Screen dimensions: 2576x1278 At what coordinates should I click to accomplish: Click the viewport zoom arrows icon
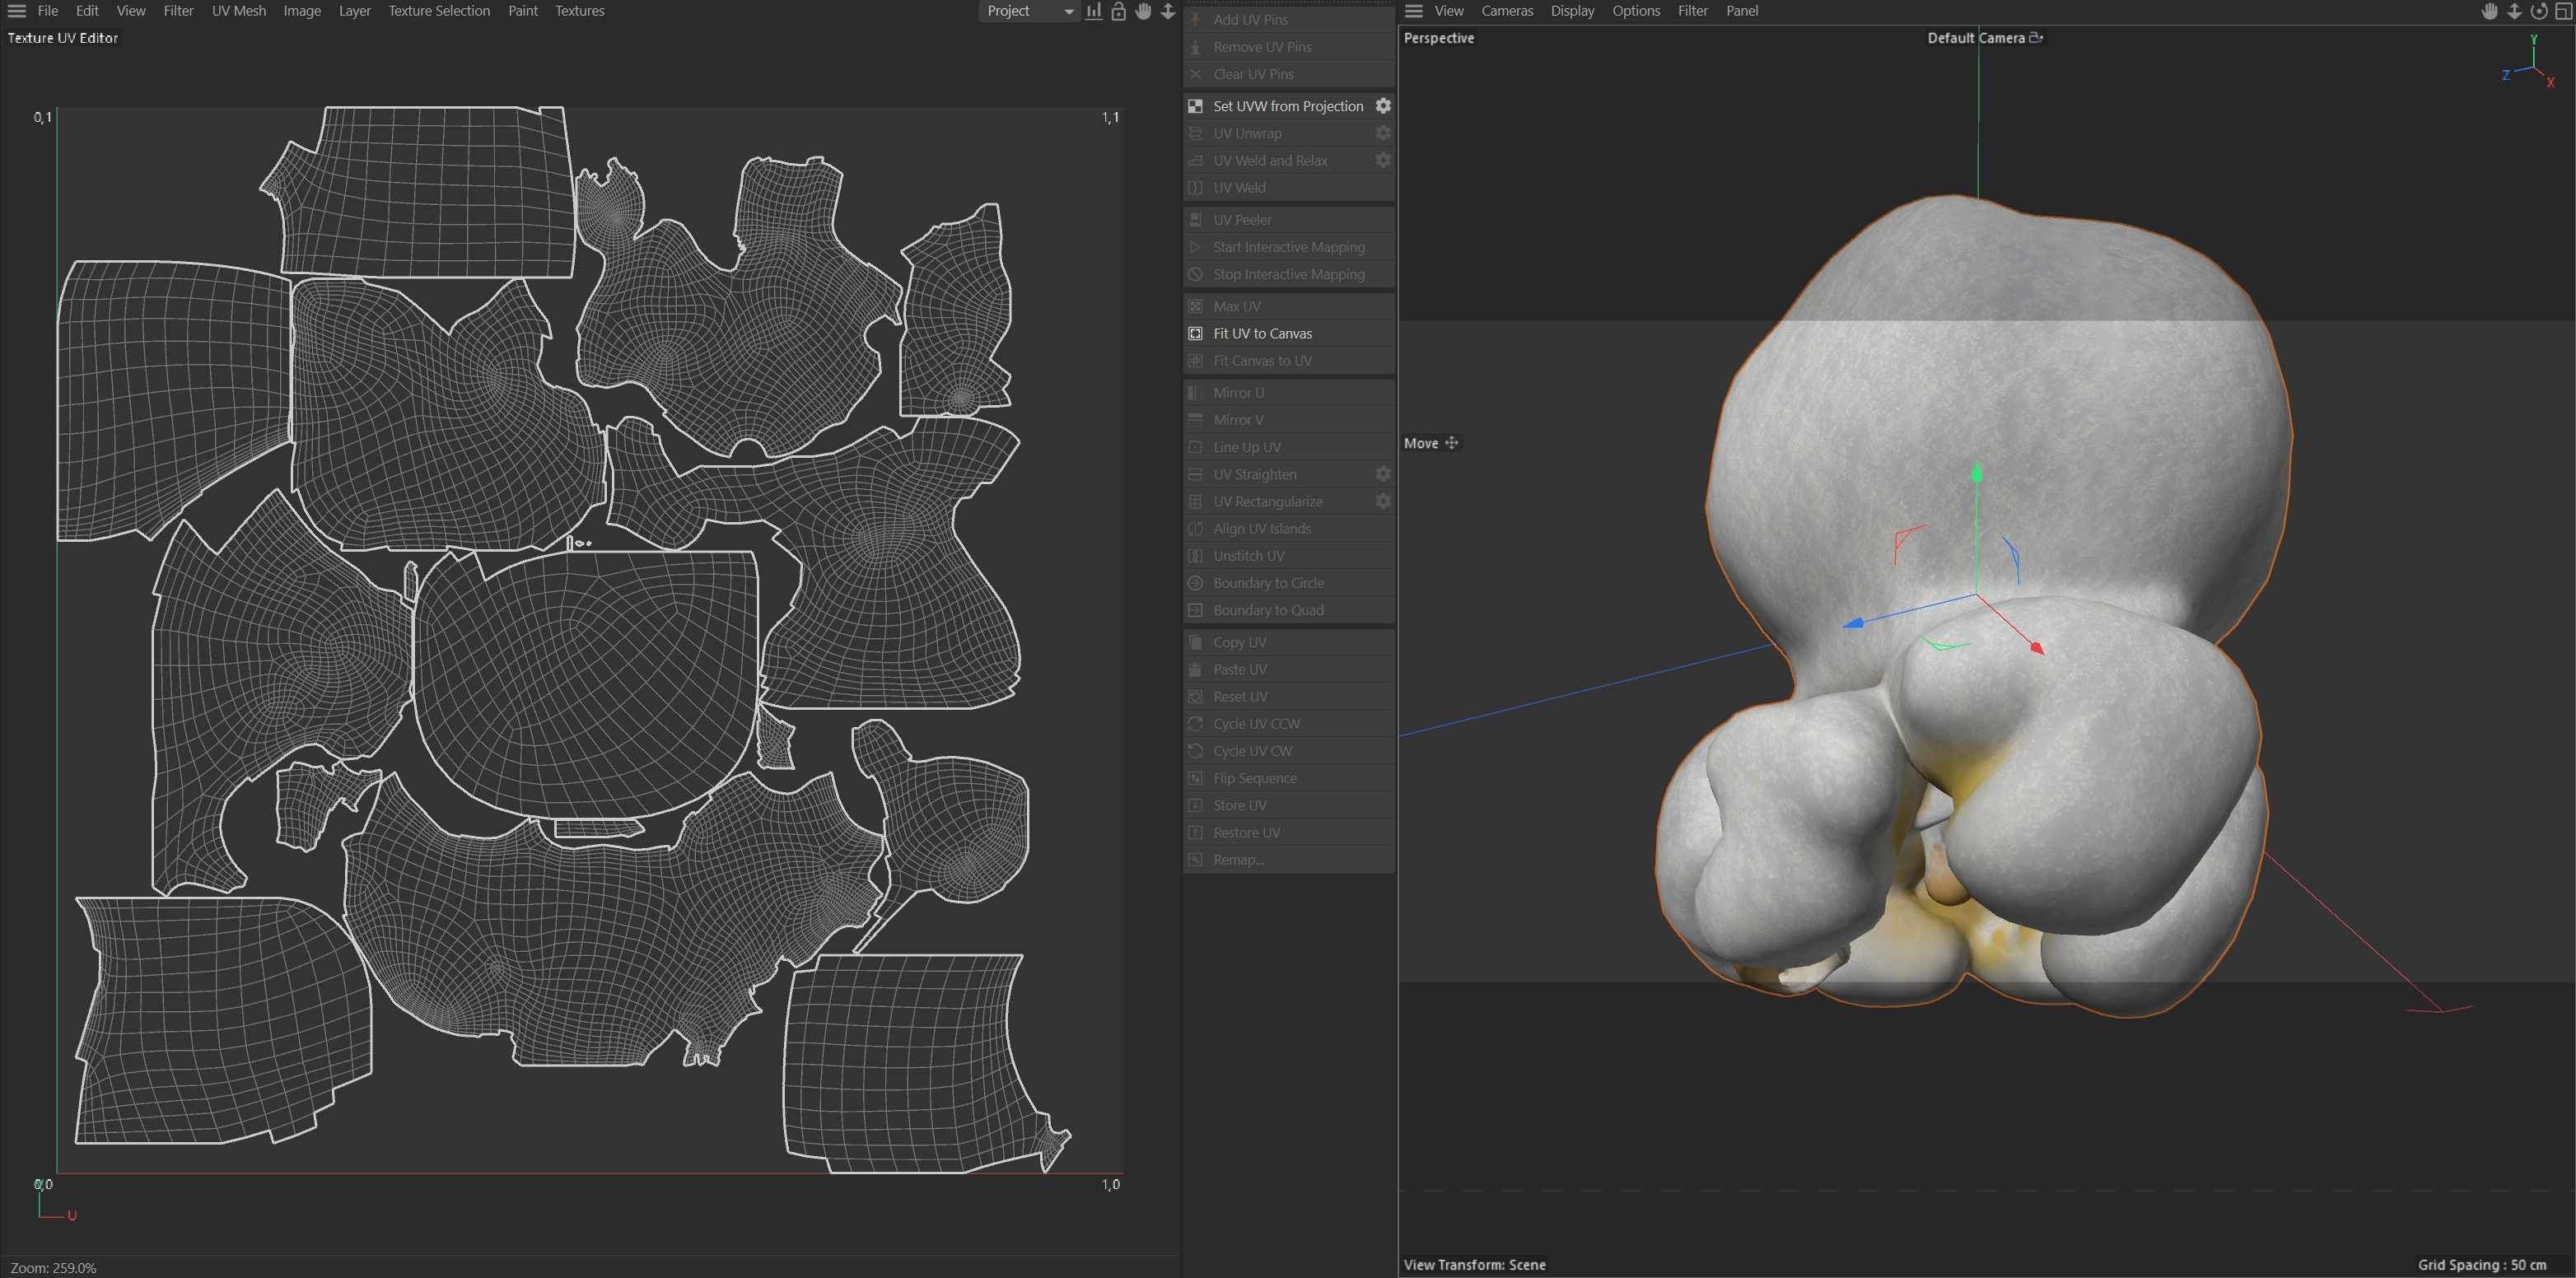(2515, 11)
